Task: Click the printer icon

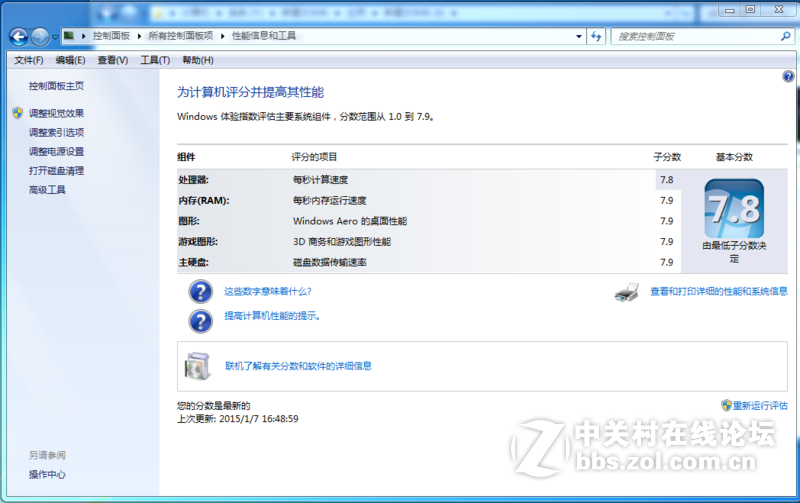Action: point(627,292)
